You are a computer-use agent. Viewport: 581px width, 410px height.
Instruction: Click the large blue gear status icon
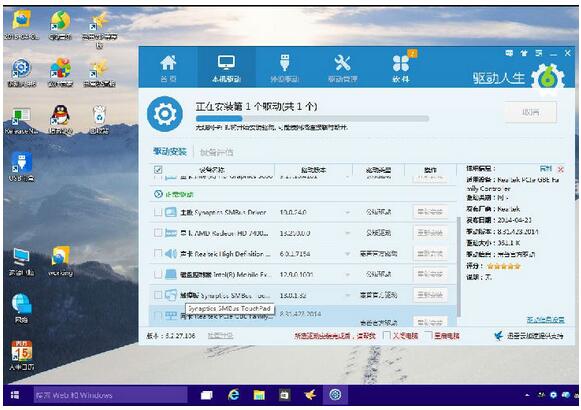tap(165, 114)
